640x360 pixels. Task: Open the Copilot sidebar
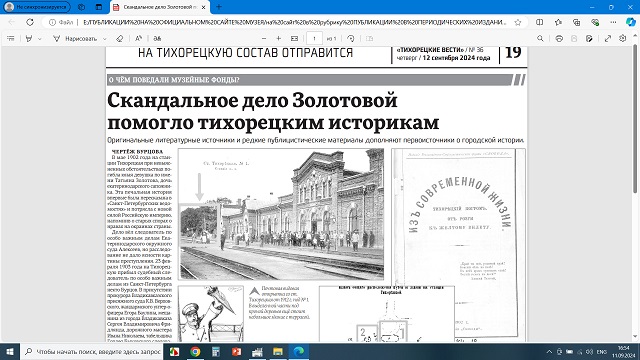pyautogui.click(x=631, y=22)
